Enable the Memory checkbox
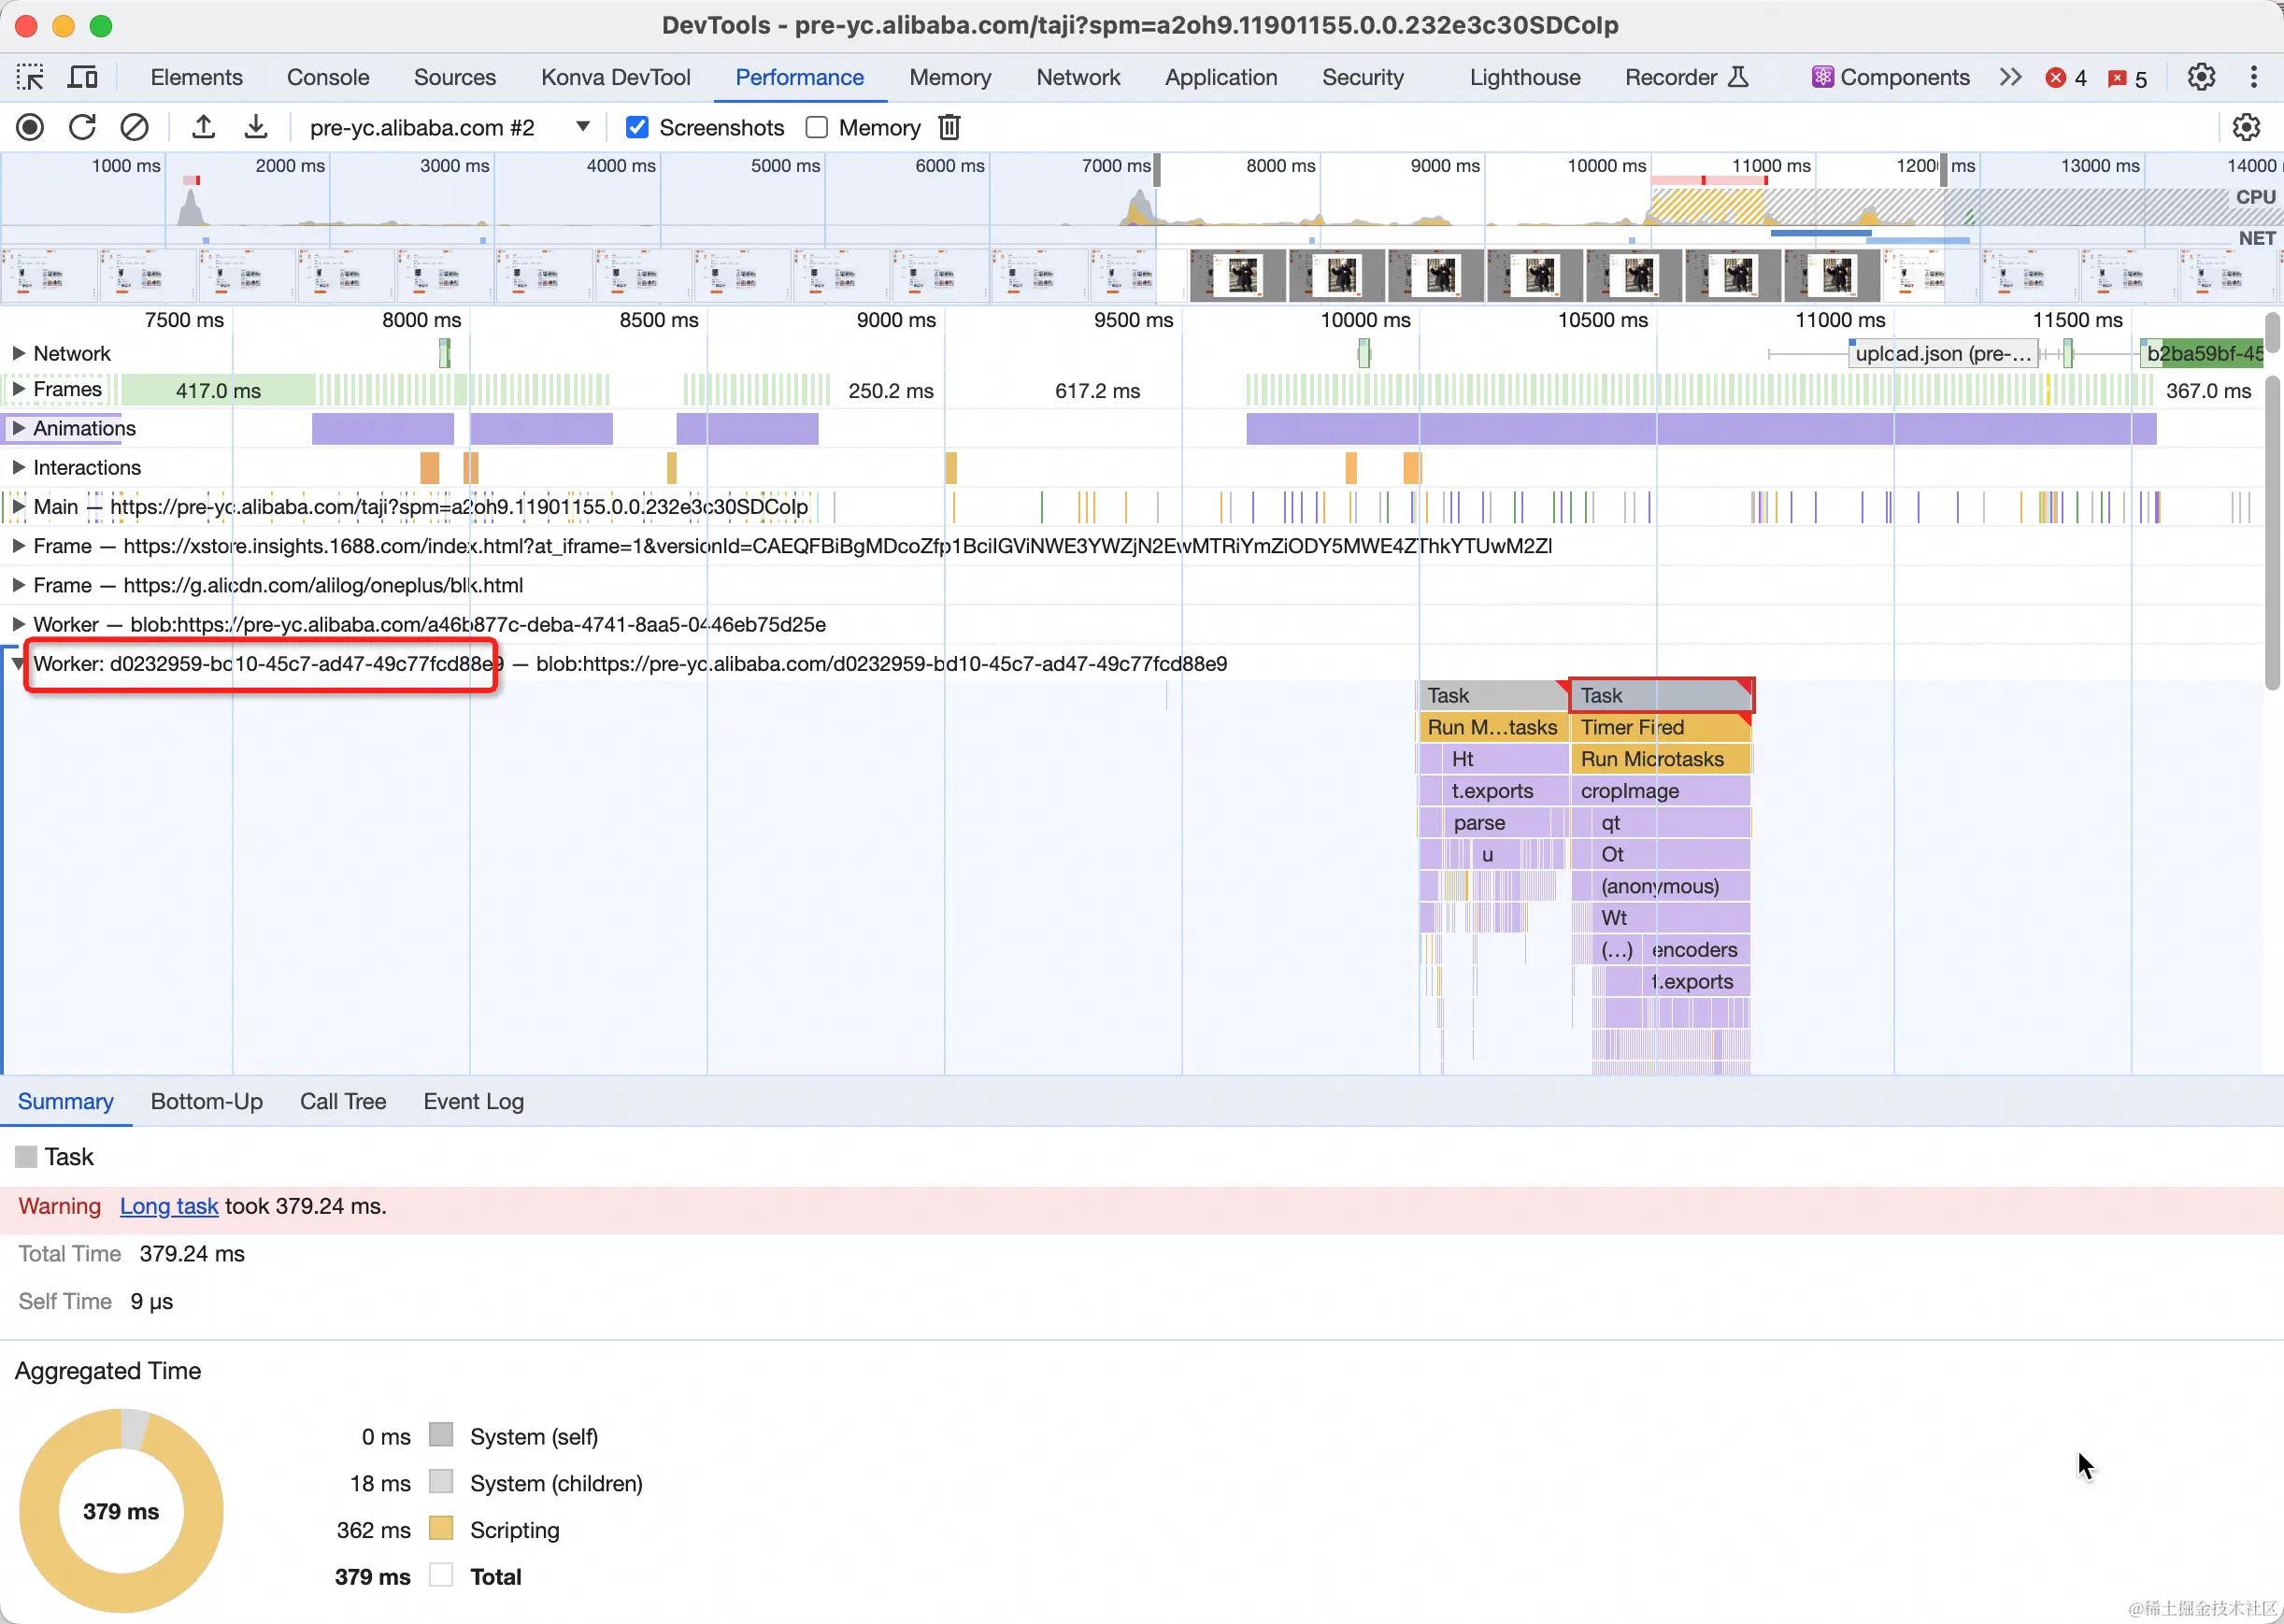Image resolution: width=2284 pixels, height=1624 pixels. click(817, 127)
